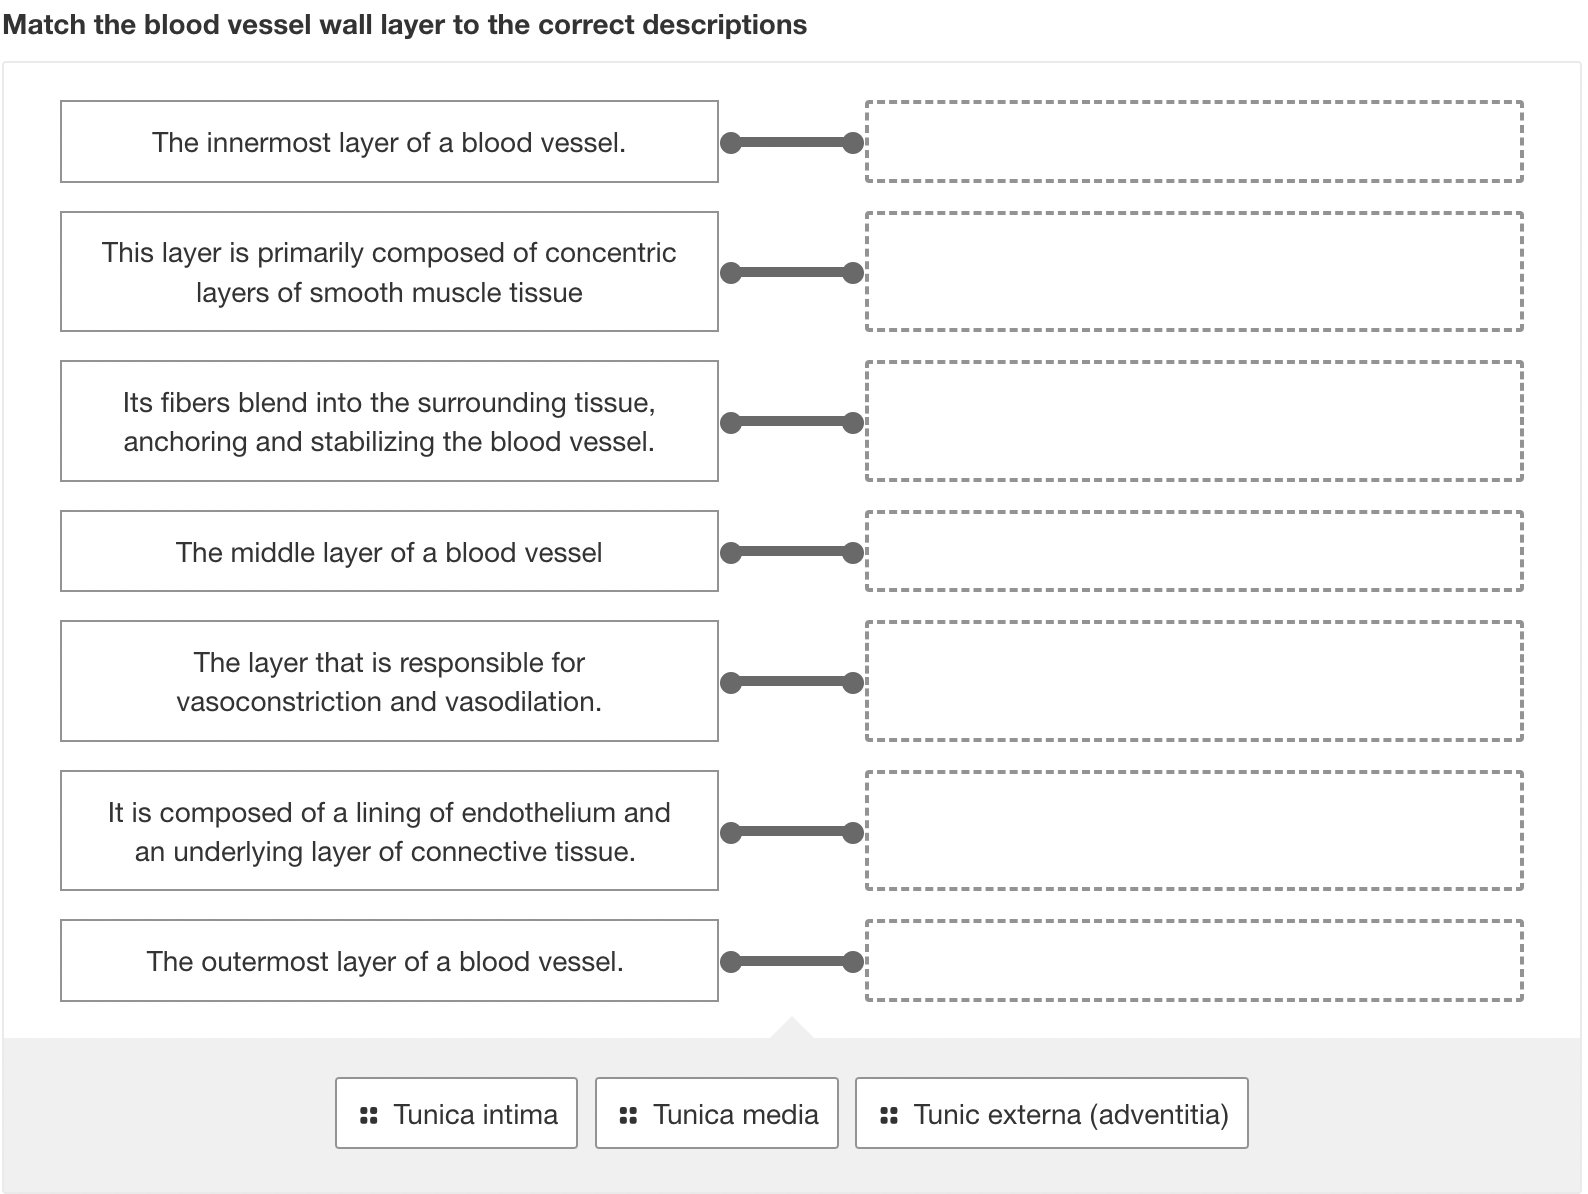The height and width of the screenshot is (1194, 1588).
Task: Select the anchoring fibers description box
Action: [x=389, y=421]
